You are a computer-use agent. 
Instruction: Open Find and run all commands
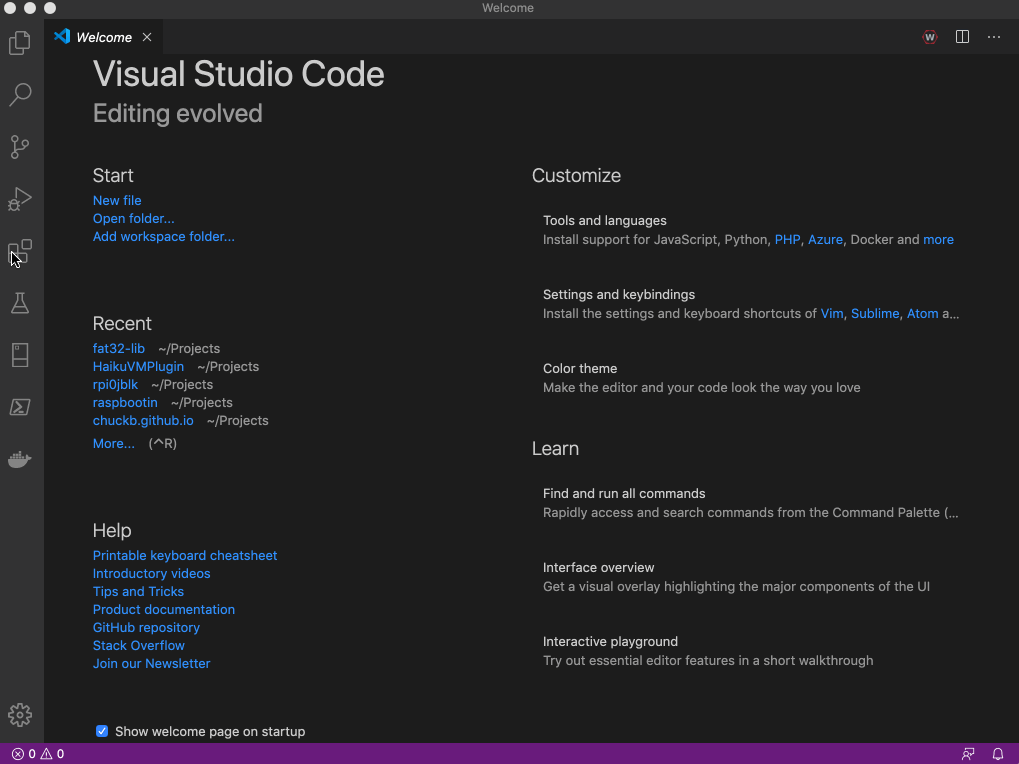751,503
